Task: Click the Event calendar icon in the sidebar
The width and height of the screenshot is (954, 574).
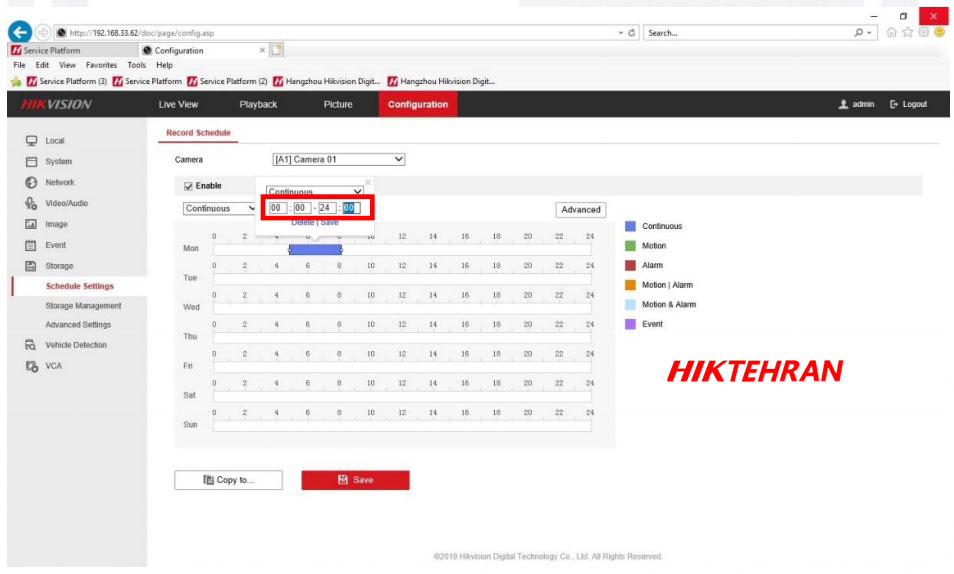Action: click(x=31, y=245)
